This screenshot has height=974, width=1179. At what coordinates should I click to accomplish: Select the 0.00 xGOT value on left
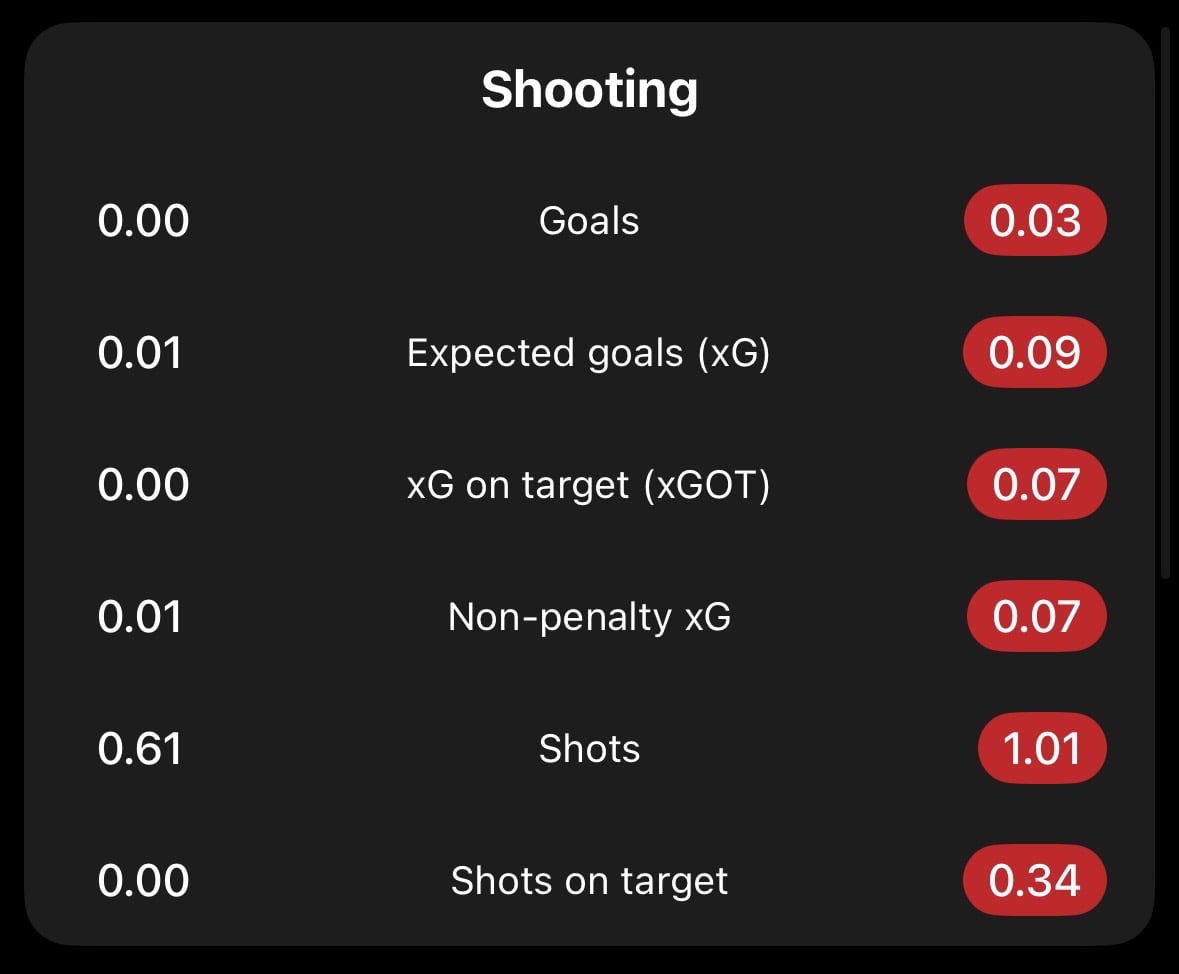(x=143, y=484)
